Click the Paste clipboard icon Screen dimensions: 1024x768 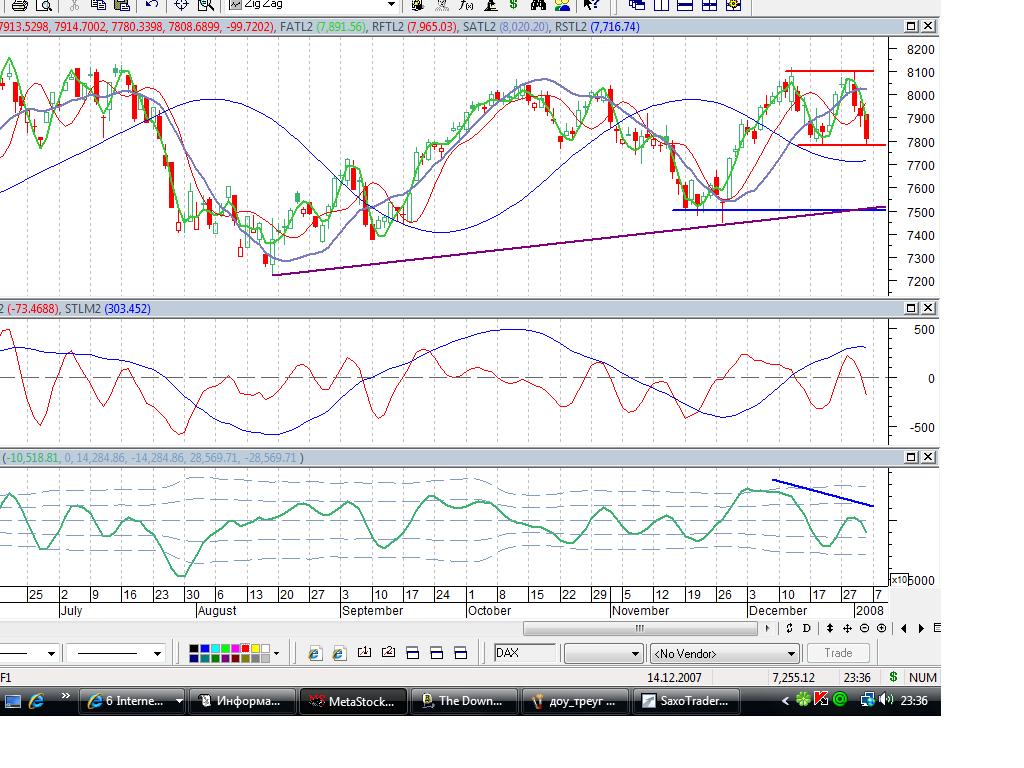(x=122, y=5)
